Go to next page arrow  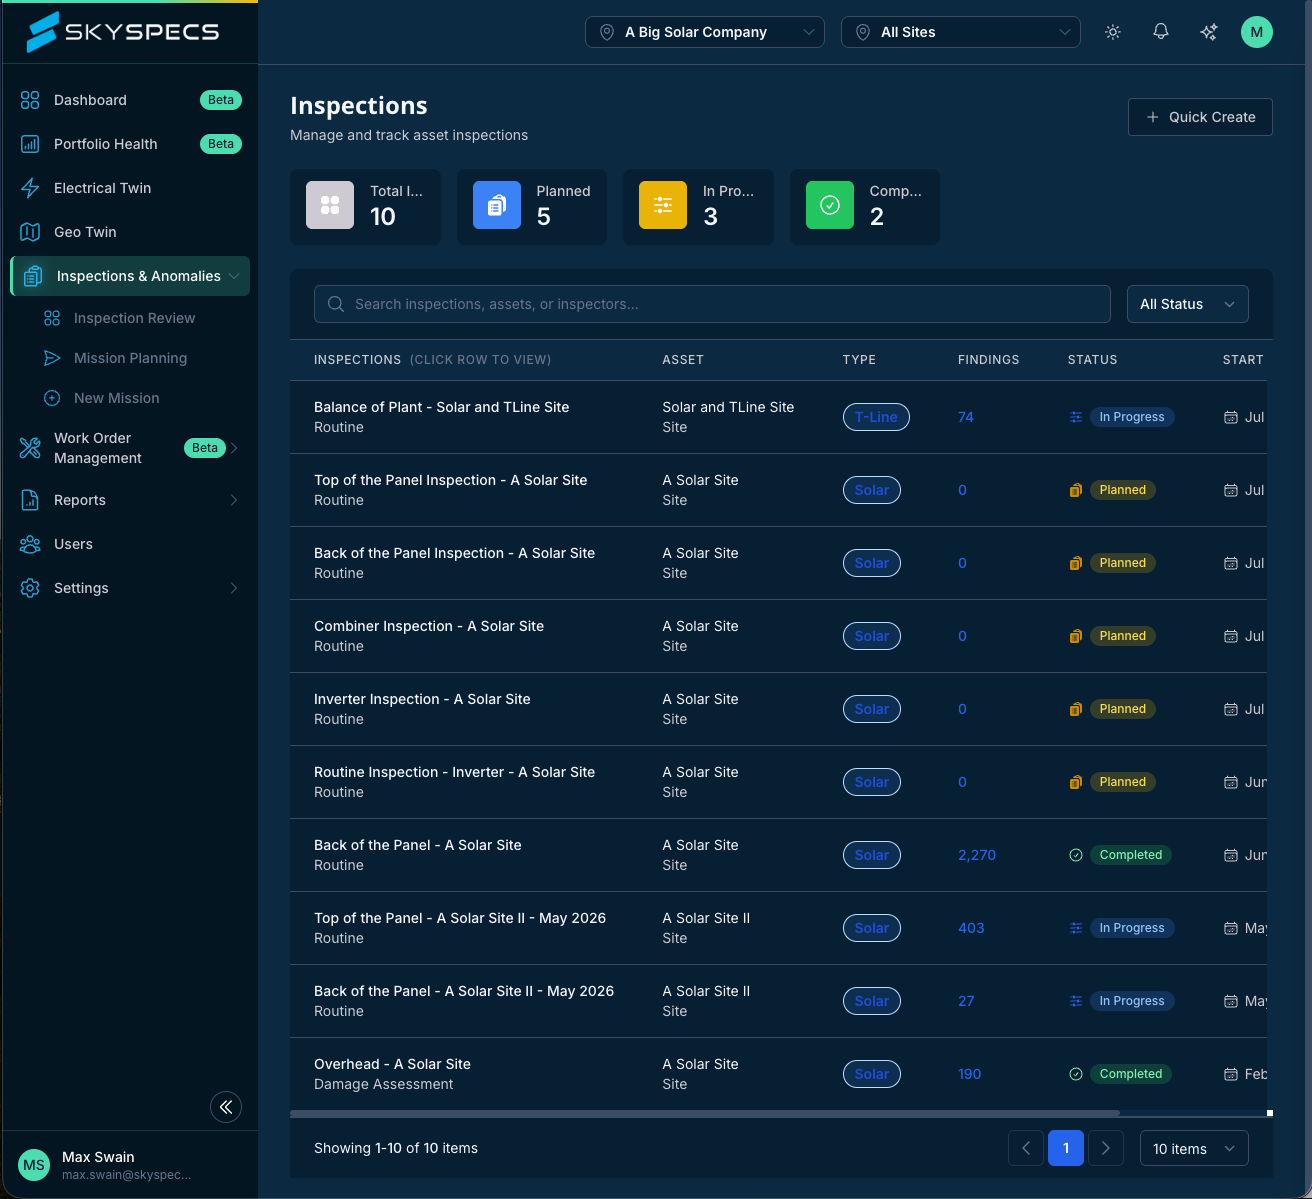(x=1106, y=1148)
